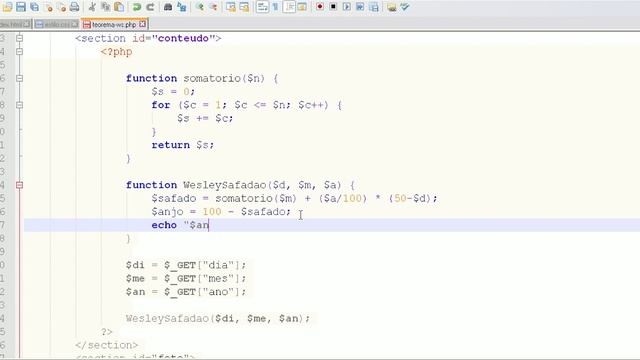640x360 pixels.
Task: Play back the recorded macro
Action: click(347, 7)
